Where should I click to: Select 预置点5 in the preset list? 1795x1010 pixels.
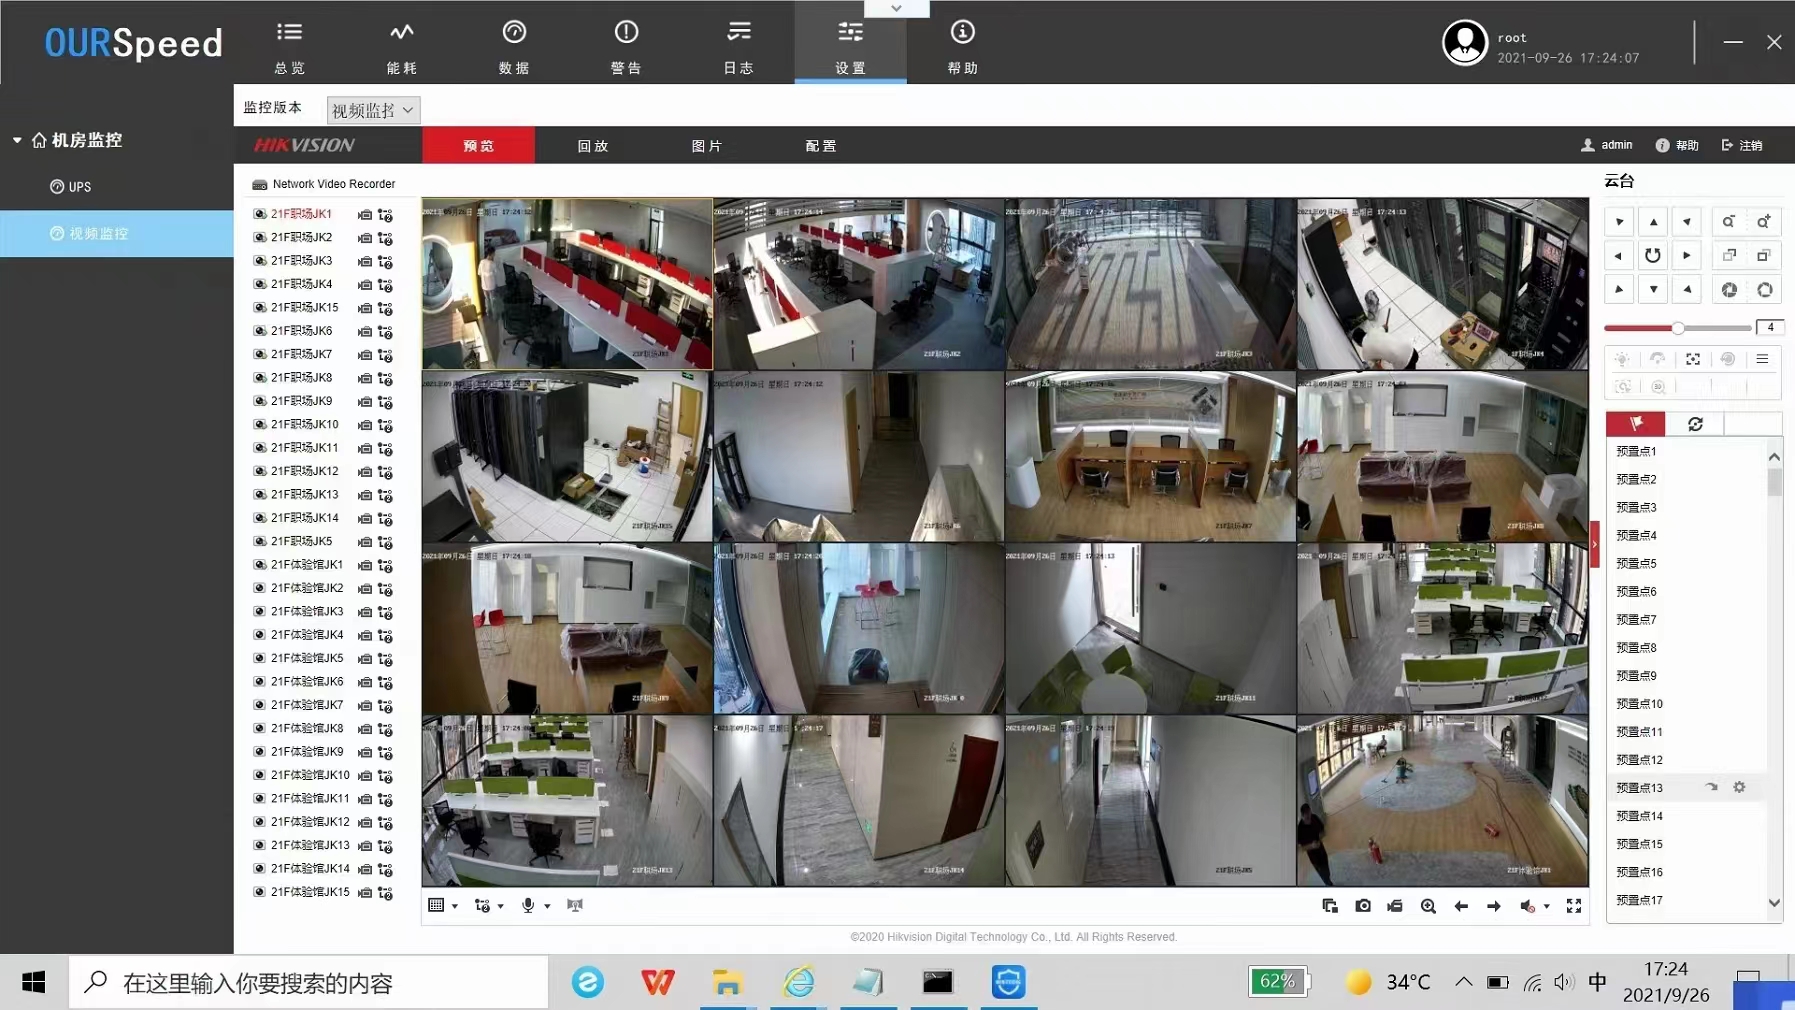pos(1637,563)
